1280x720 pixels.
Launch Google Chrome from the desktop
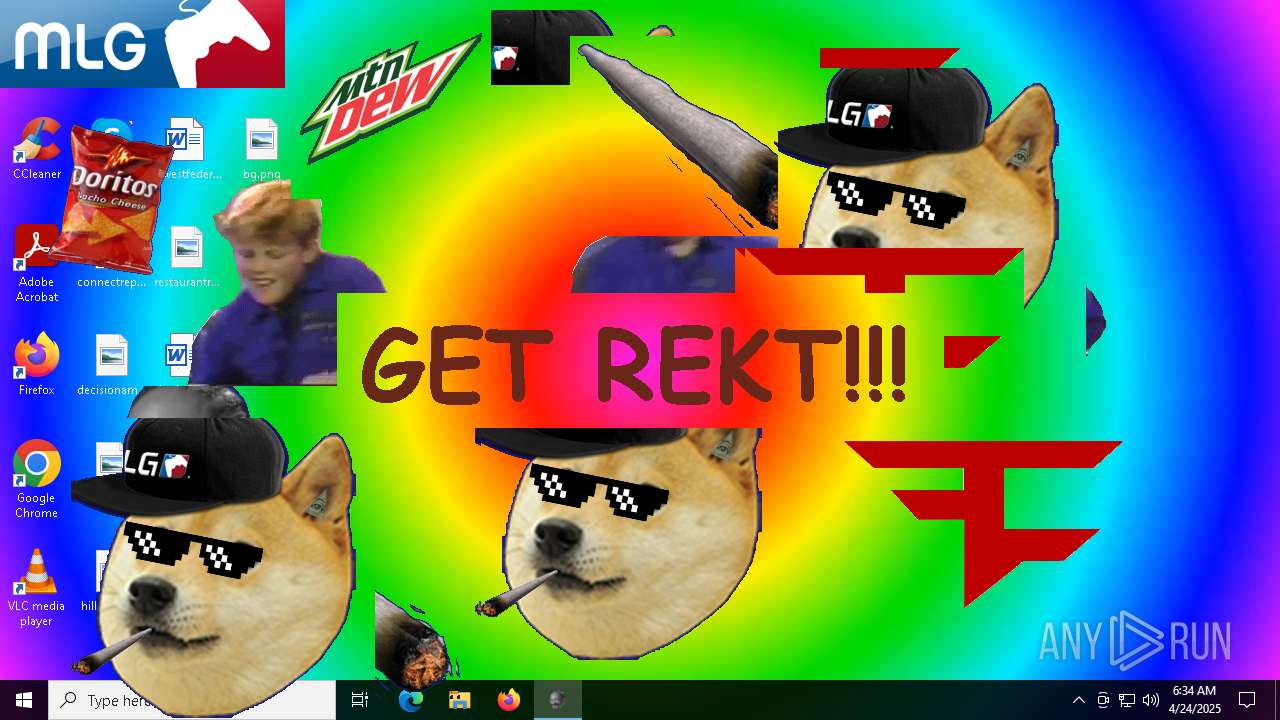(37, 479)
